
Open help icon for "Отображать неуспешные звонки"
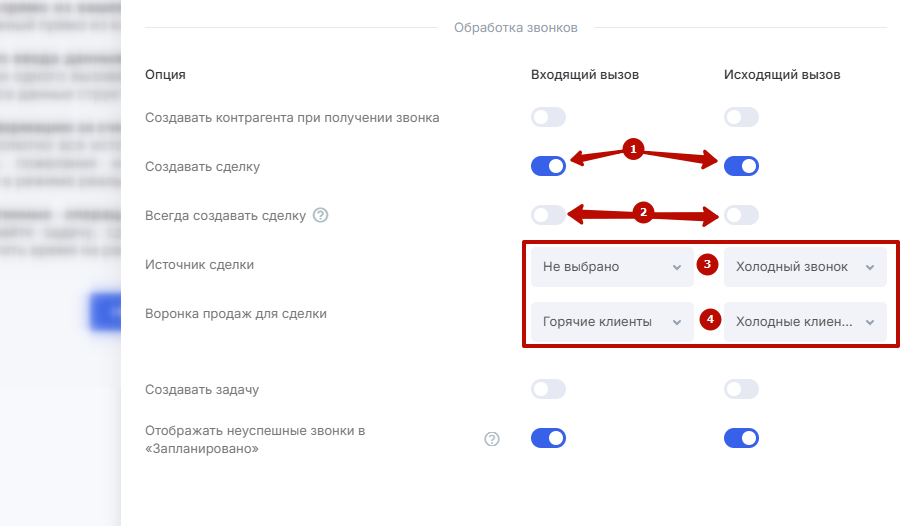point(492,439)
